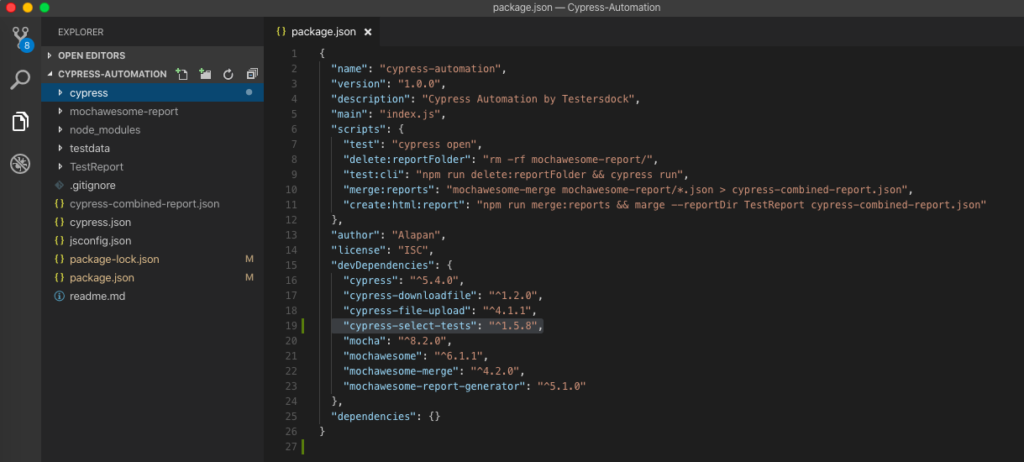Click M status badge next to package-lock.json

pos(249,259)
